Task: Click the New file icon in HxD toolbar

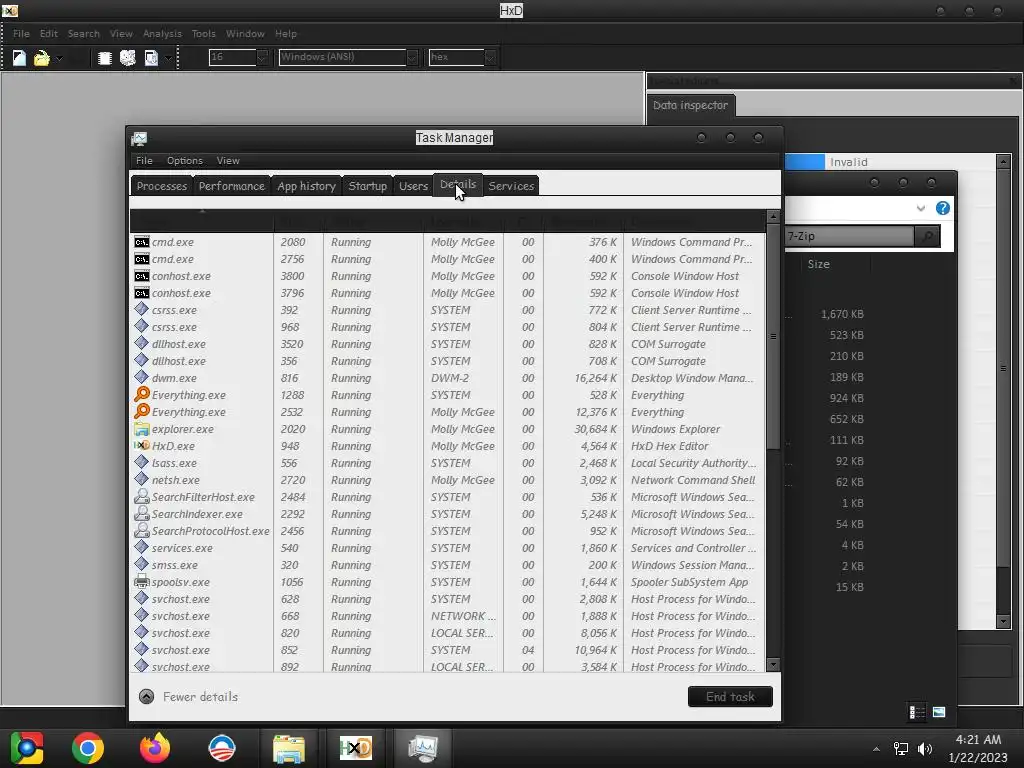Action: (x=20, y=58)
